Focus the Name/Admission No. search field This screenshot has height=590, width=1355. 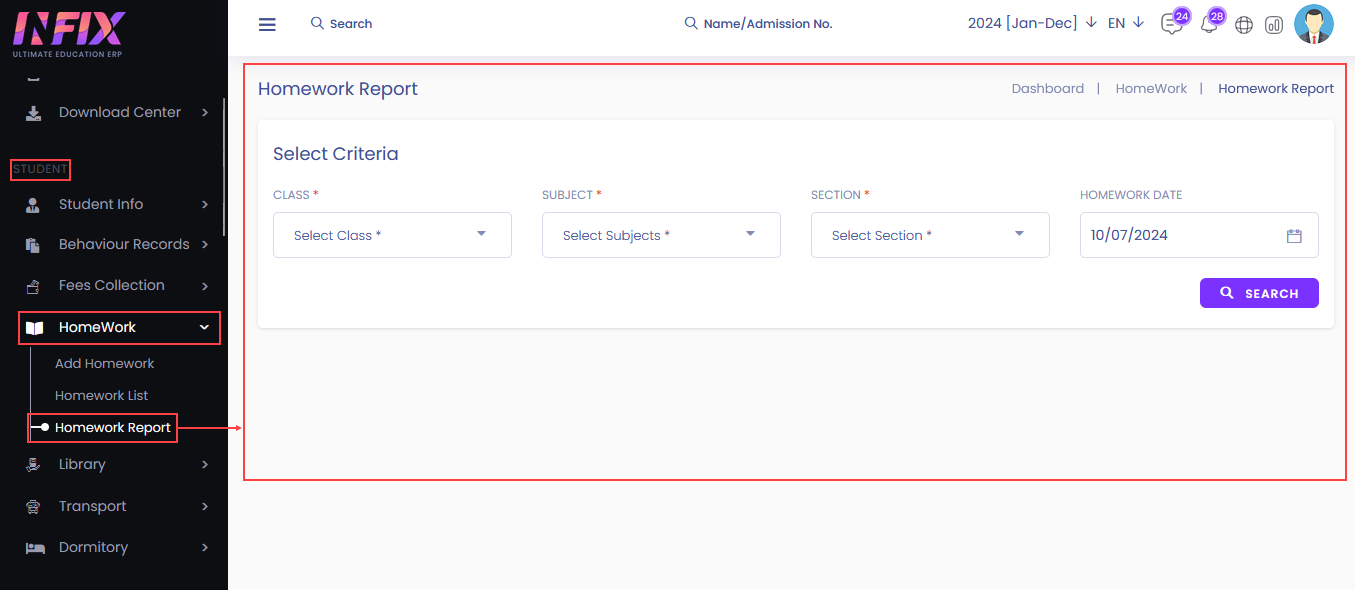tap(768, 24)
